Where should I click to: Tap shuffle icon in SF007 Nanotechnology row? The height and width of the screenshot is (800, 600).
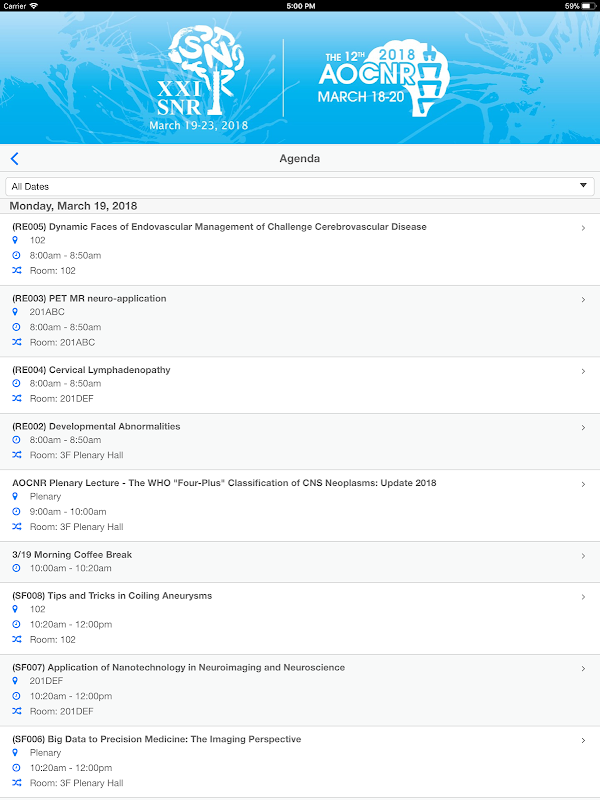(x=17, y=711)
